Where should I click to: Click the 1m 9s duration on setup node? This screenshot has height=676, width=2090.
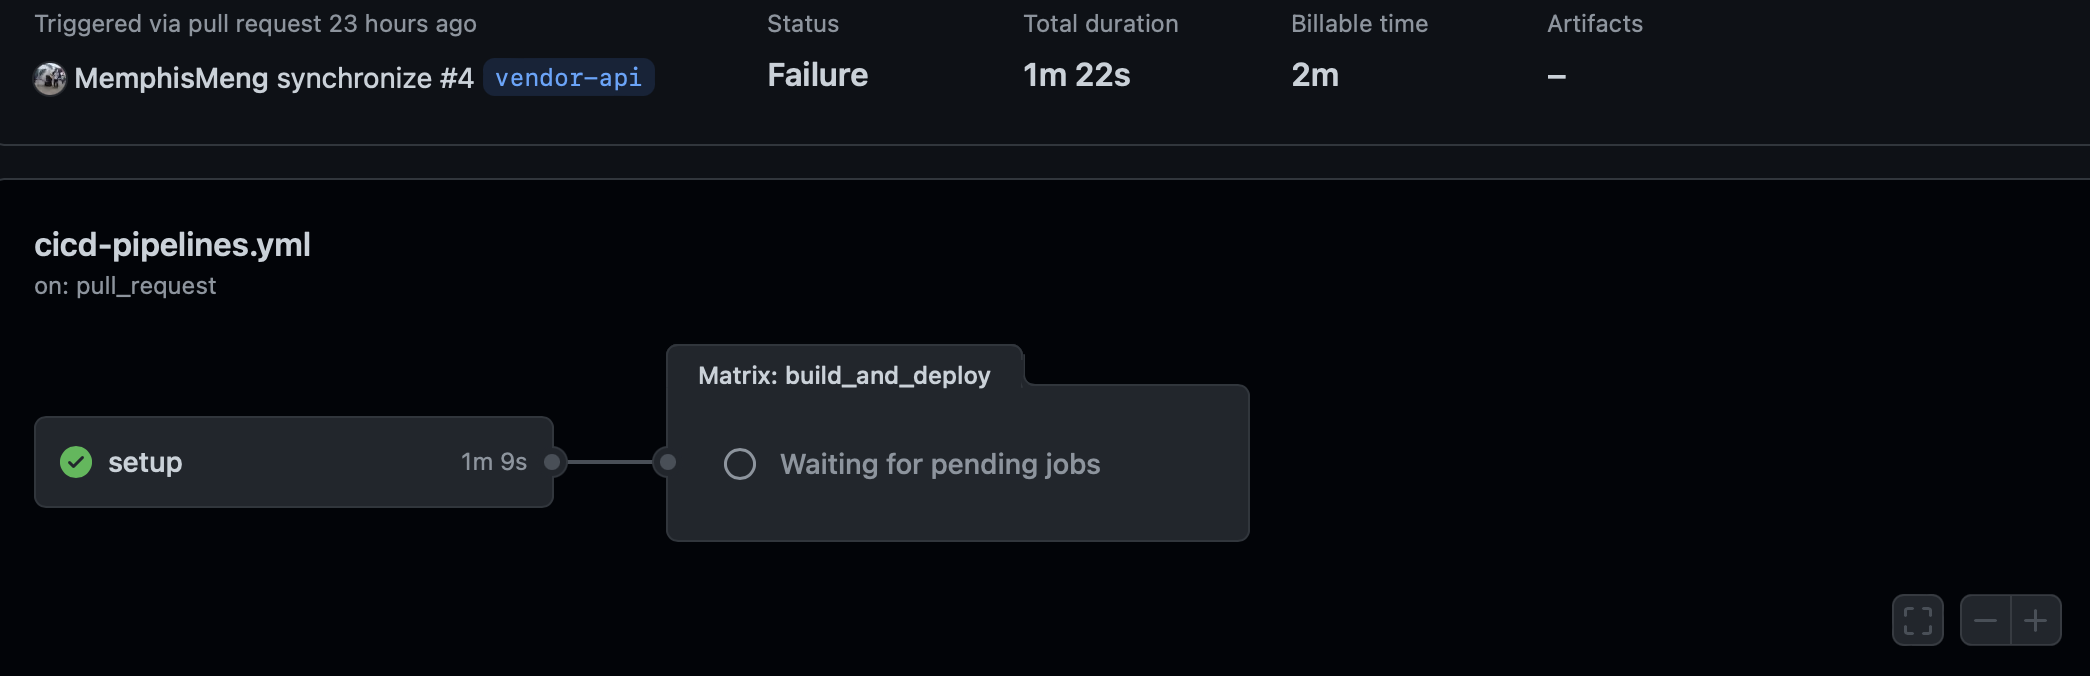[x=494, y=462]
